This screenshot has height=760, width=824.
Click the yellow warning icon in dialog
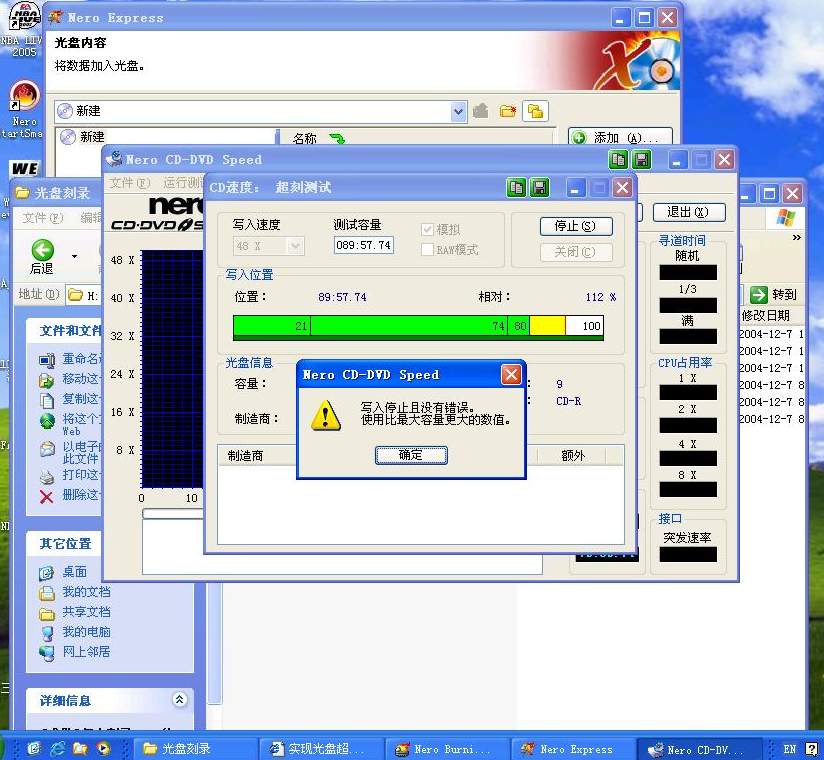coord(326,416)
